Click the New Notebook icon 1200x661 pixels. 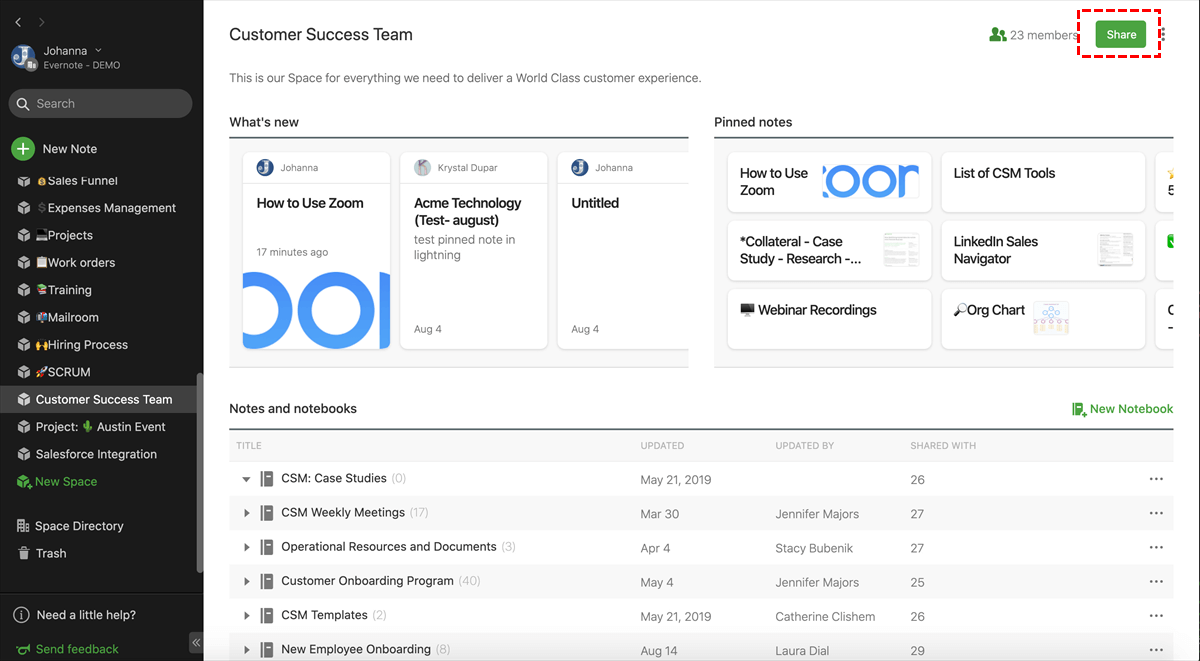coord(1079,409)
